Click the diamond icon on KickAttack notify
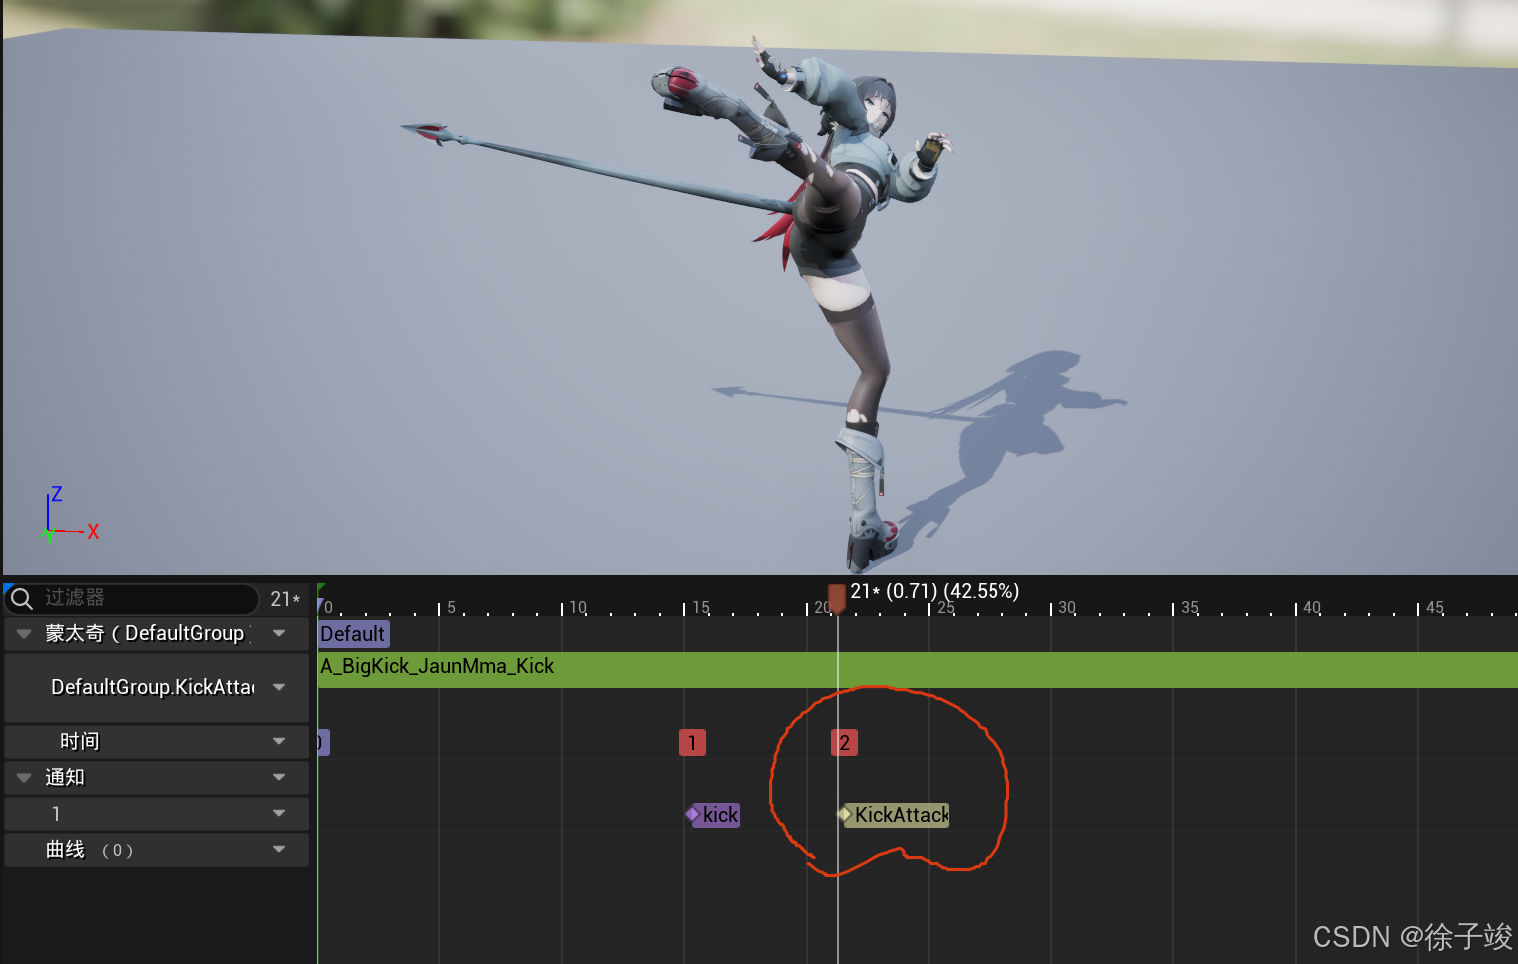1518x964 pixels. tap(845, 815)
